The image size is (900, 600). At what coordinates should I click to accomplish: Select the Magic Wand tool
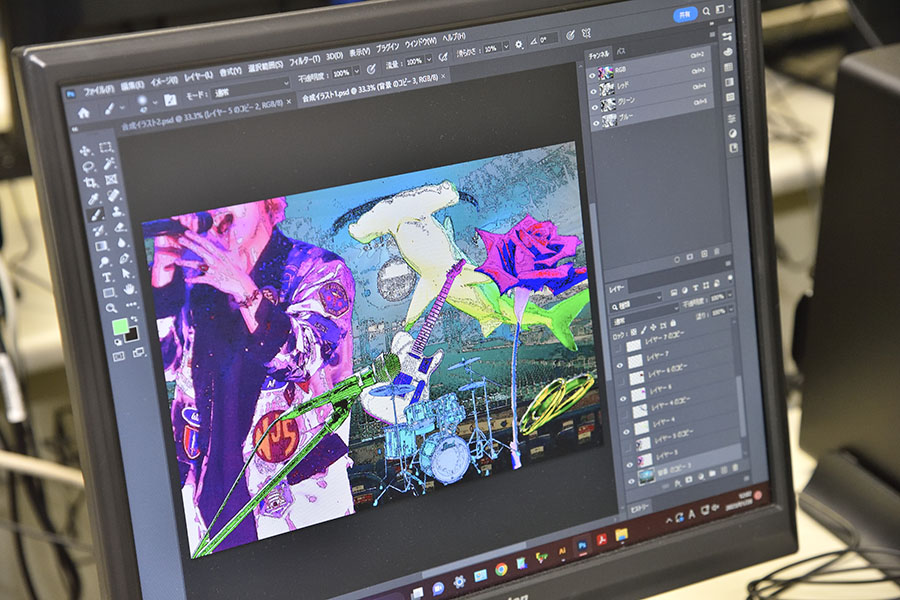point(108,164)
